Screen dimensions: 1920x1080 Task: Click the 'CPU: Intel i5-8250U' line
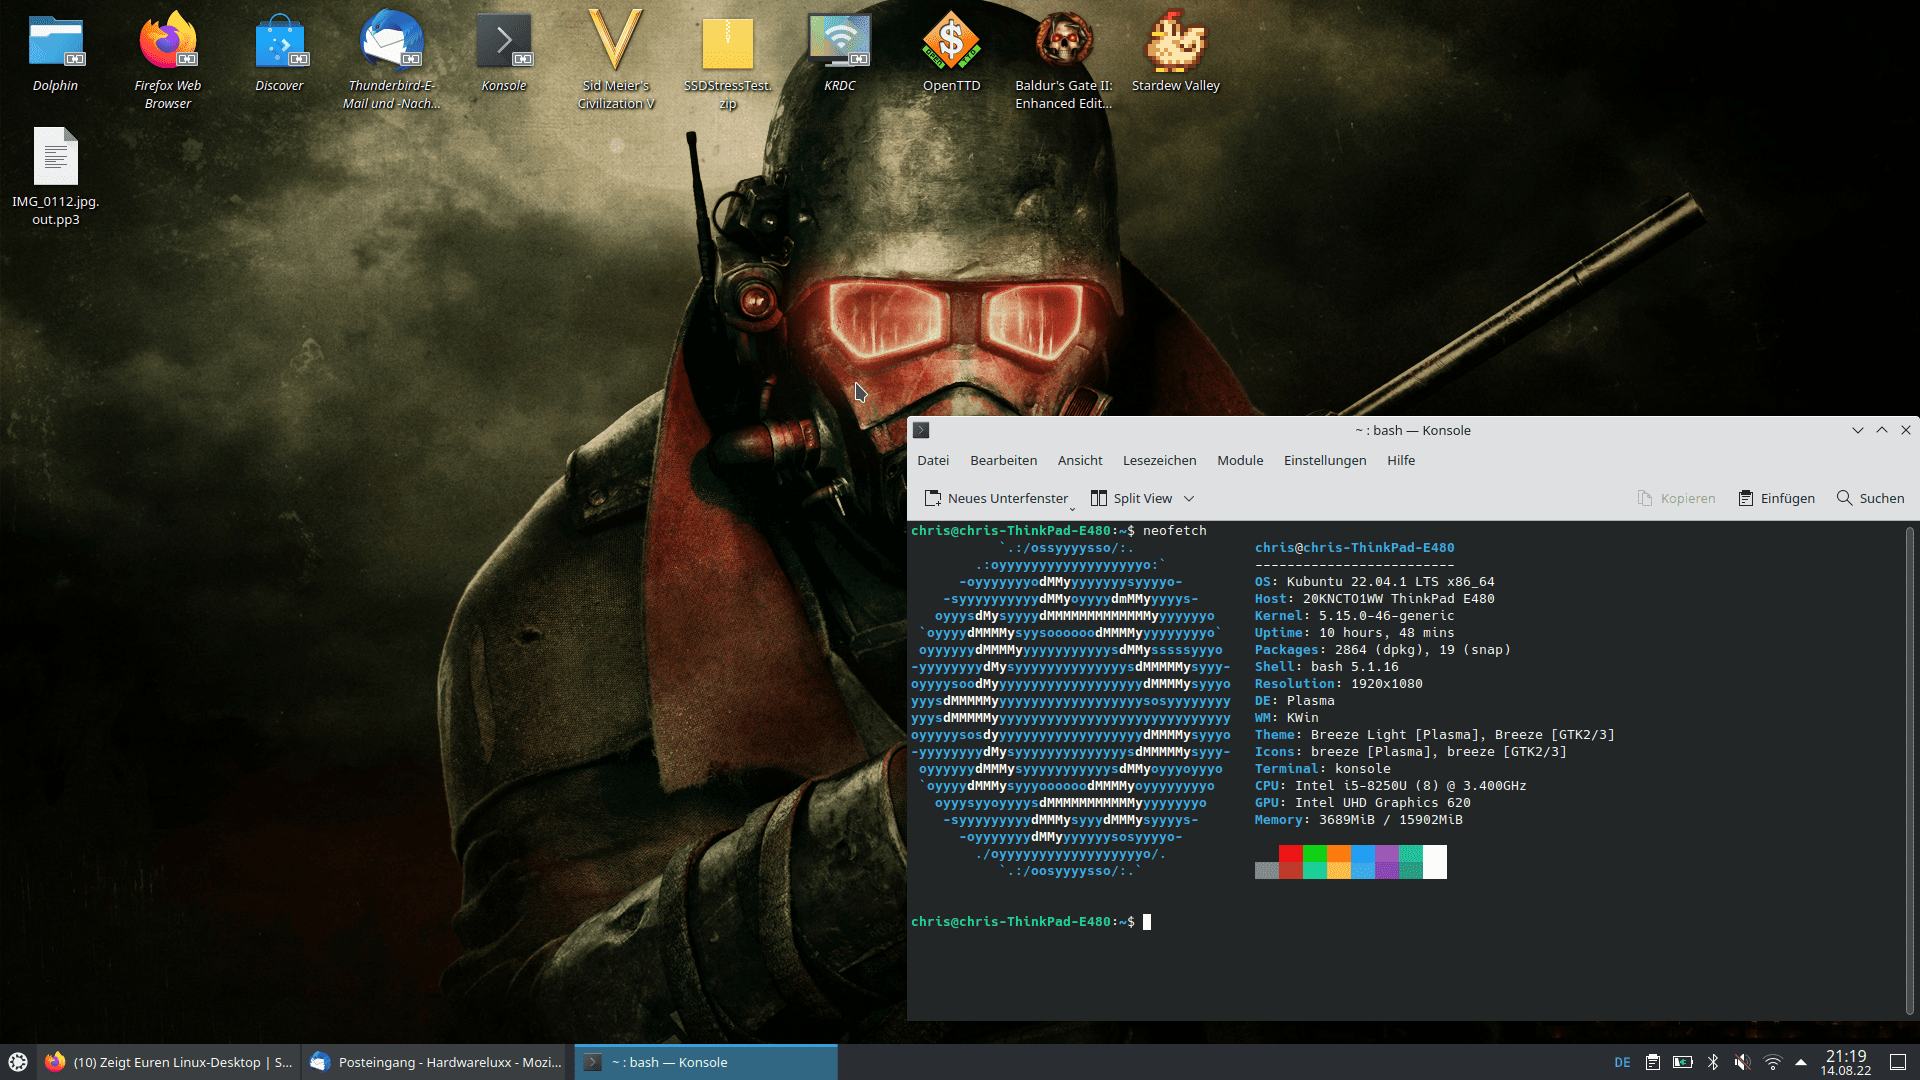click(x=1391, y=786)
